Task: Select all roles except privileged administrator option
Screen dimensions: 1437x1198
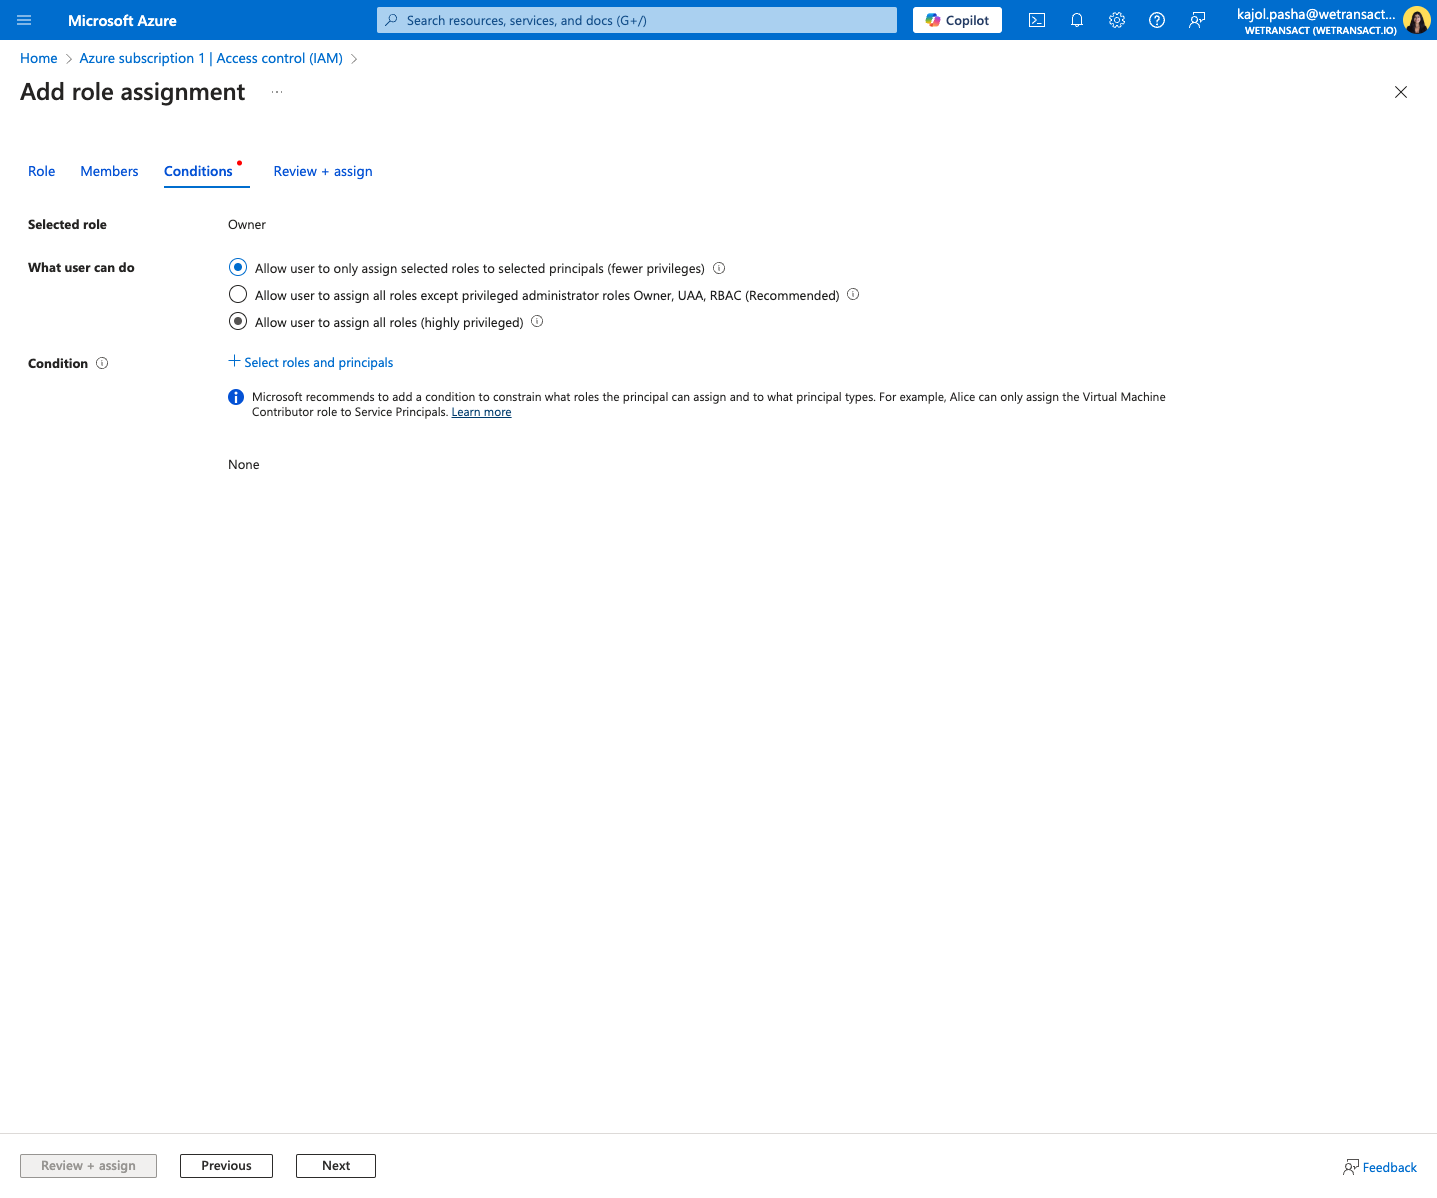Action: tap(238, 295)
